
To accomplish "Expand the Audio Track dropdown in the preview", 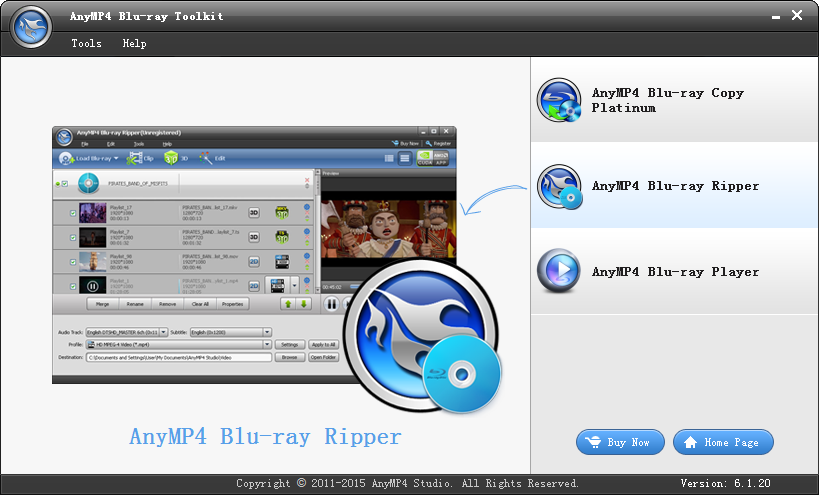I will pos(161,332).
